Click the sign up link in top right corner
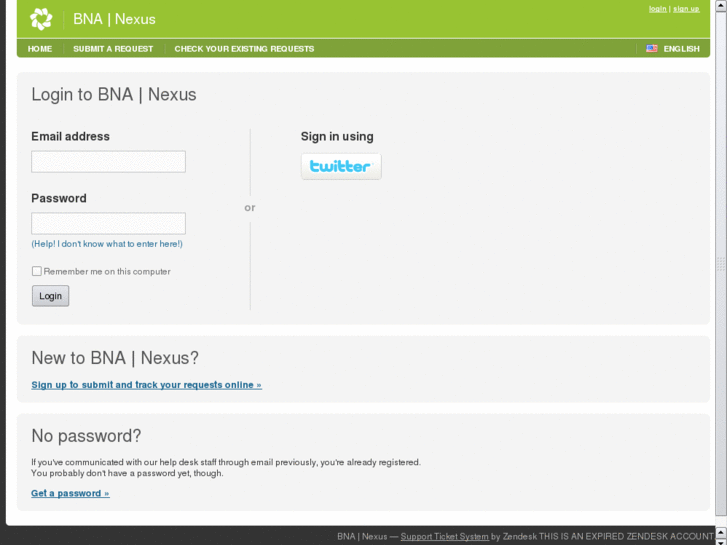 686,9
